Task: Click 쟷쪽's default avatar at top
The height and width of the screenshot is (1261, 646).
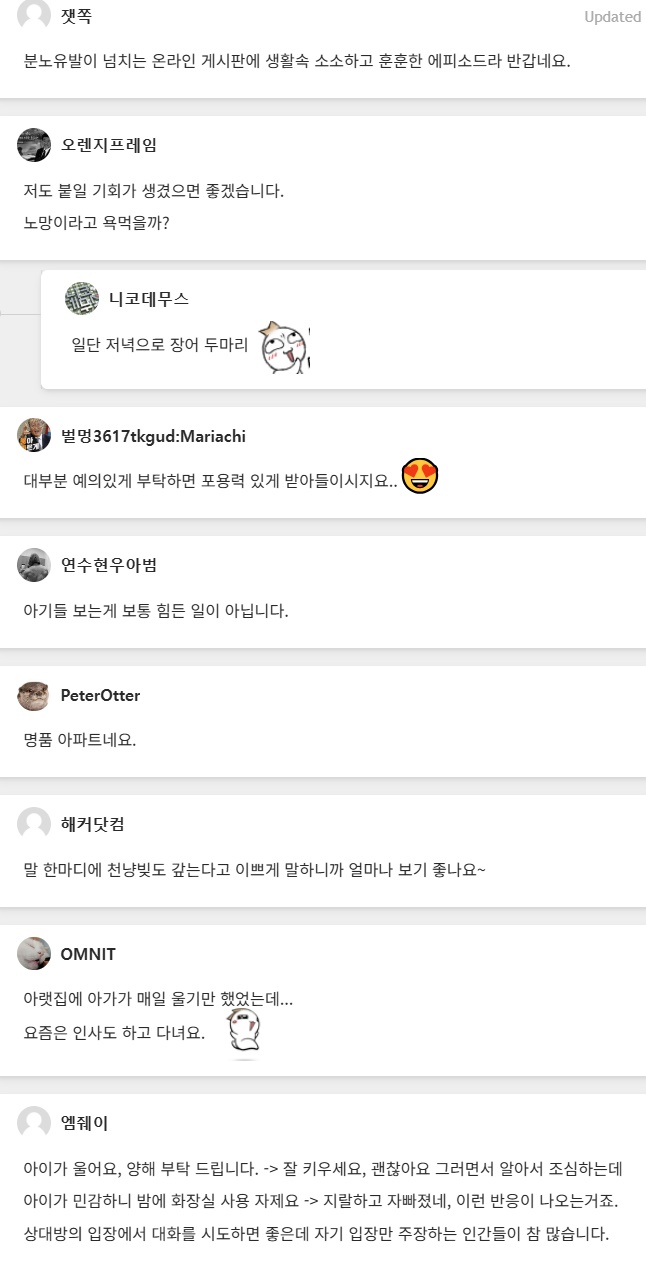Action: click(x=34, y=14)
